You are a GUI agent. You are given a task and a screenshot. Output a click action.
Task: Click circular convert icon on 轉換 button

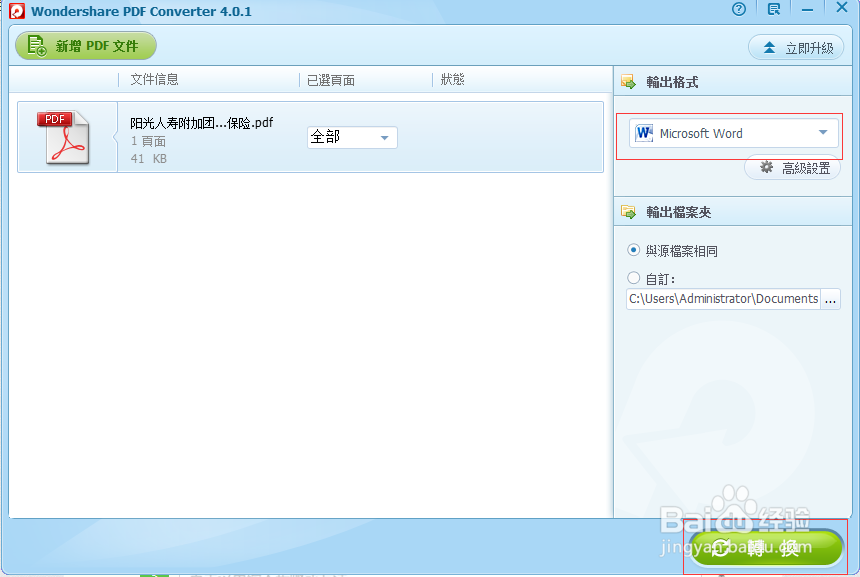722,548
